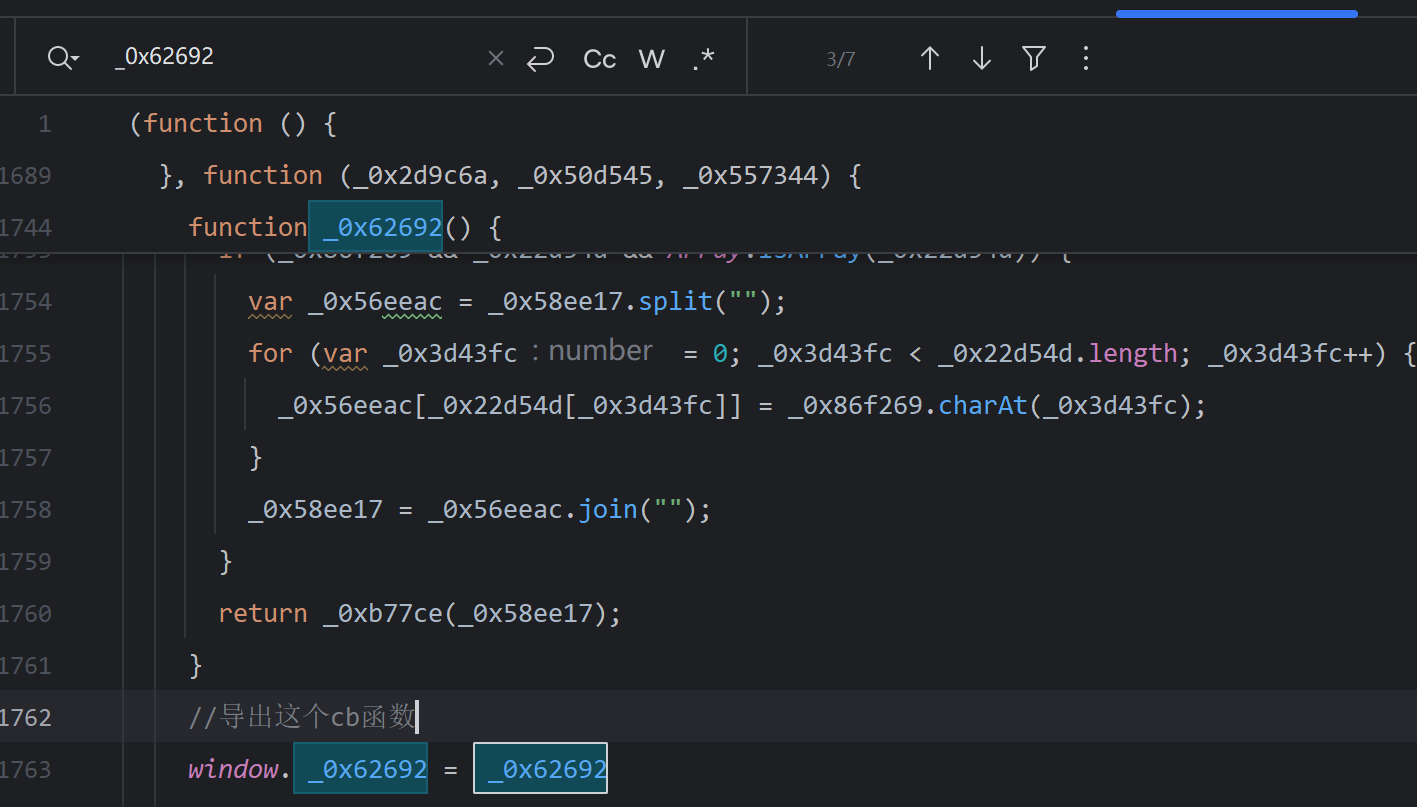Click variable _0x56eeac on line 1754
The image size is (1417, 807).
(375, 302)
